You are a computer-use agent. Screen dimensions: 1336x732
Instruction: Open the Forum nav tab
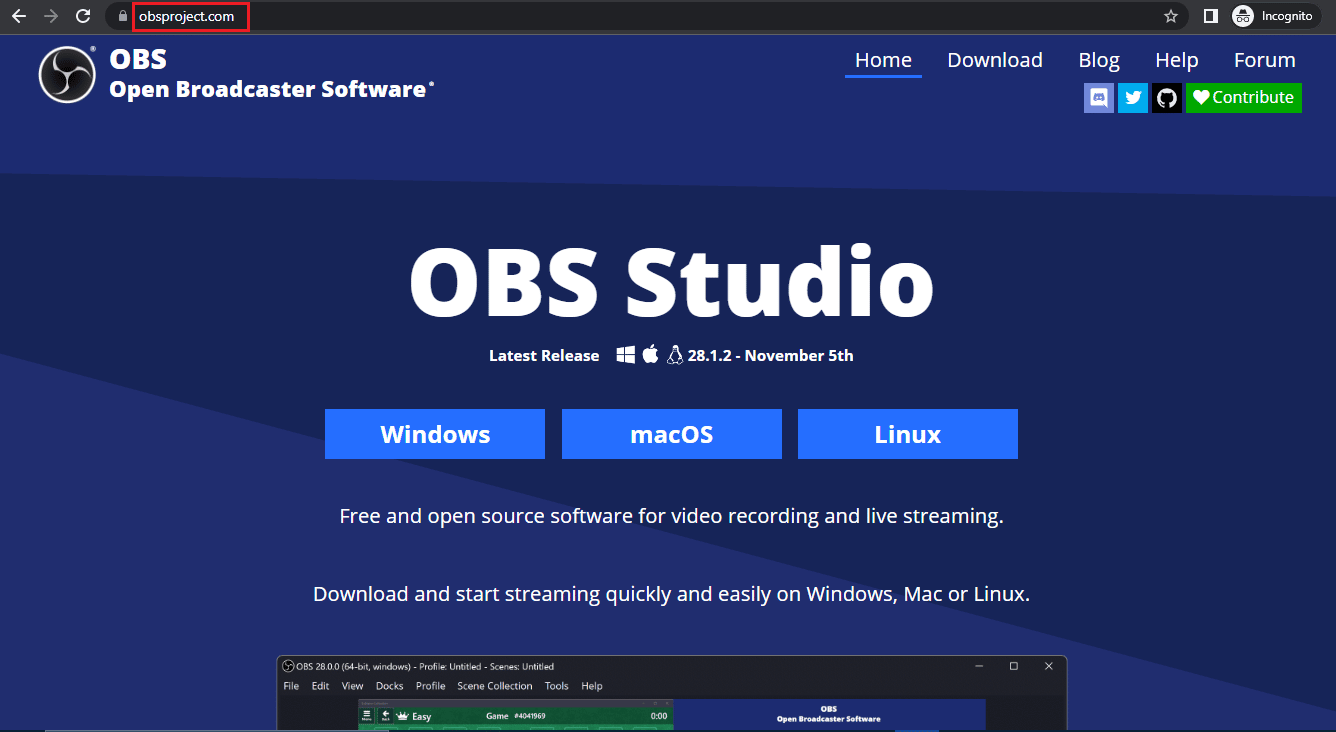pyautogui.click(x=1265, y=60)
